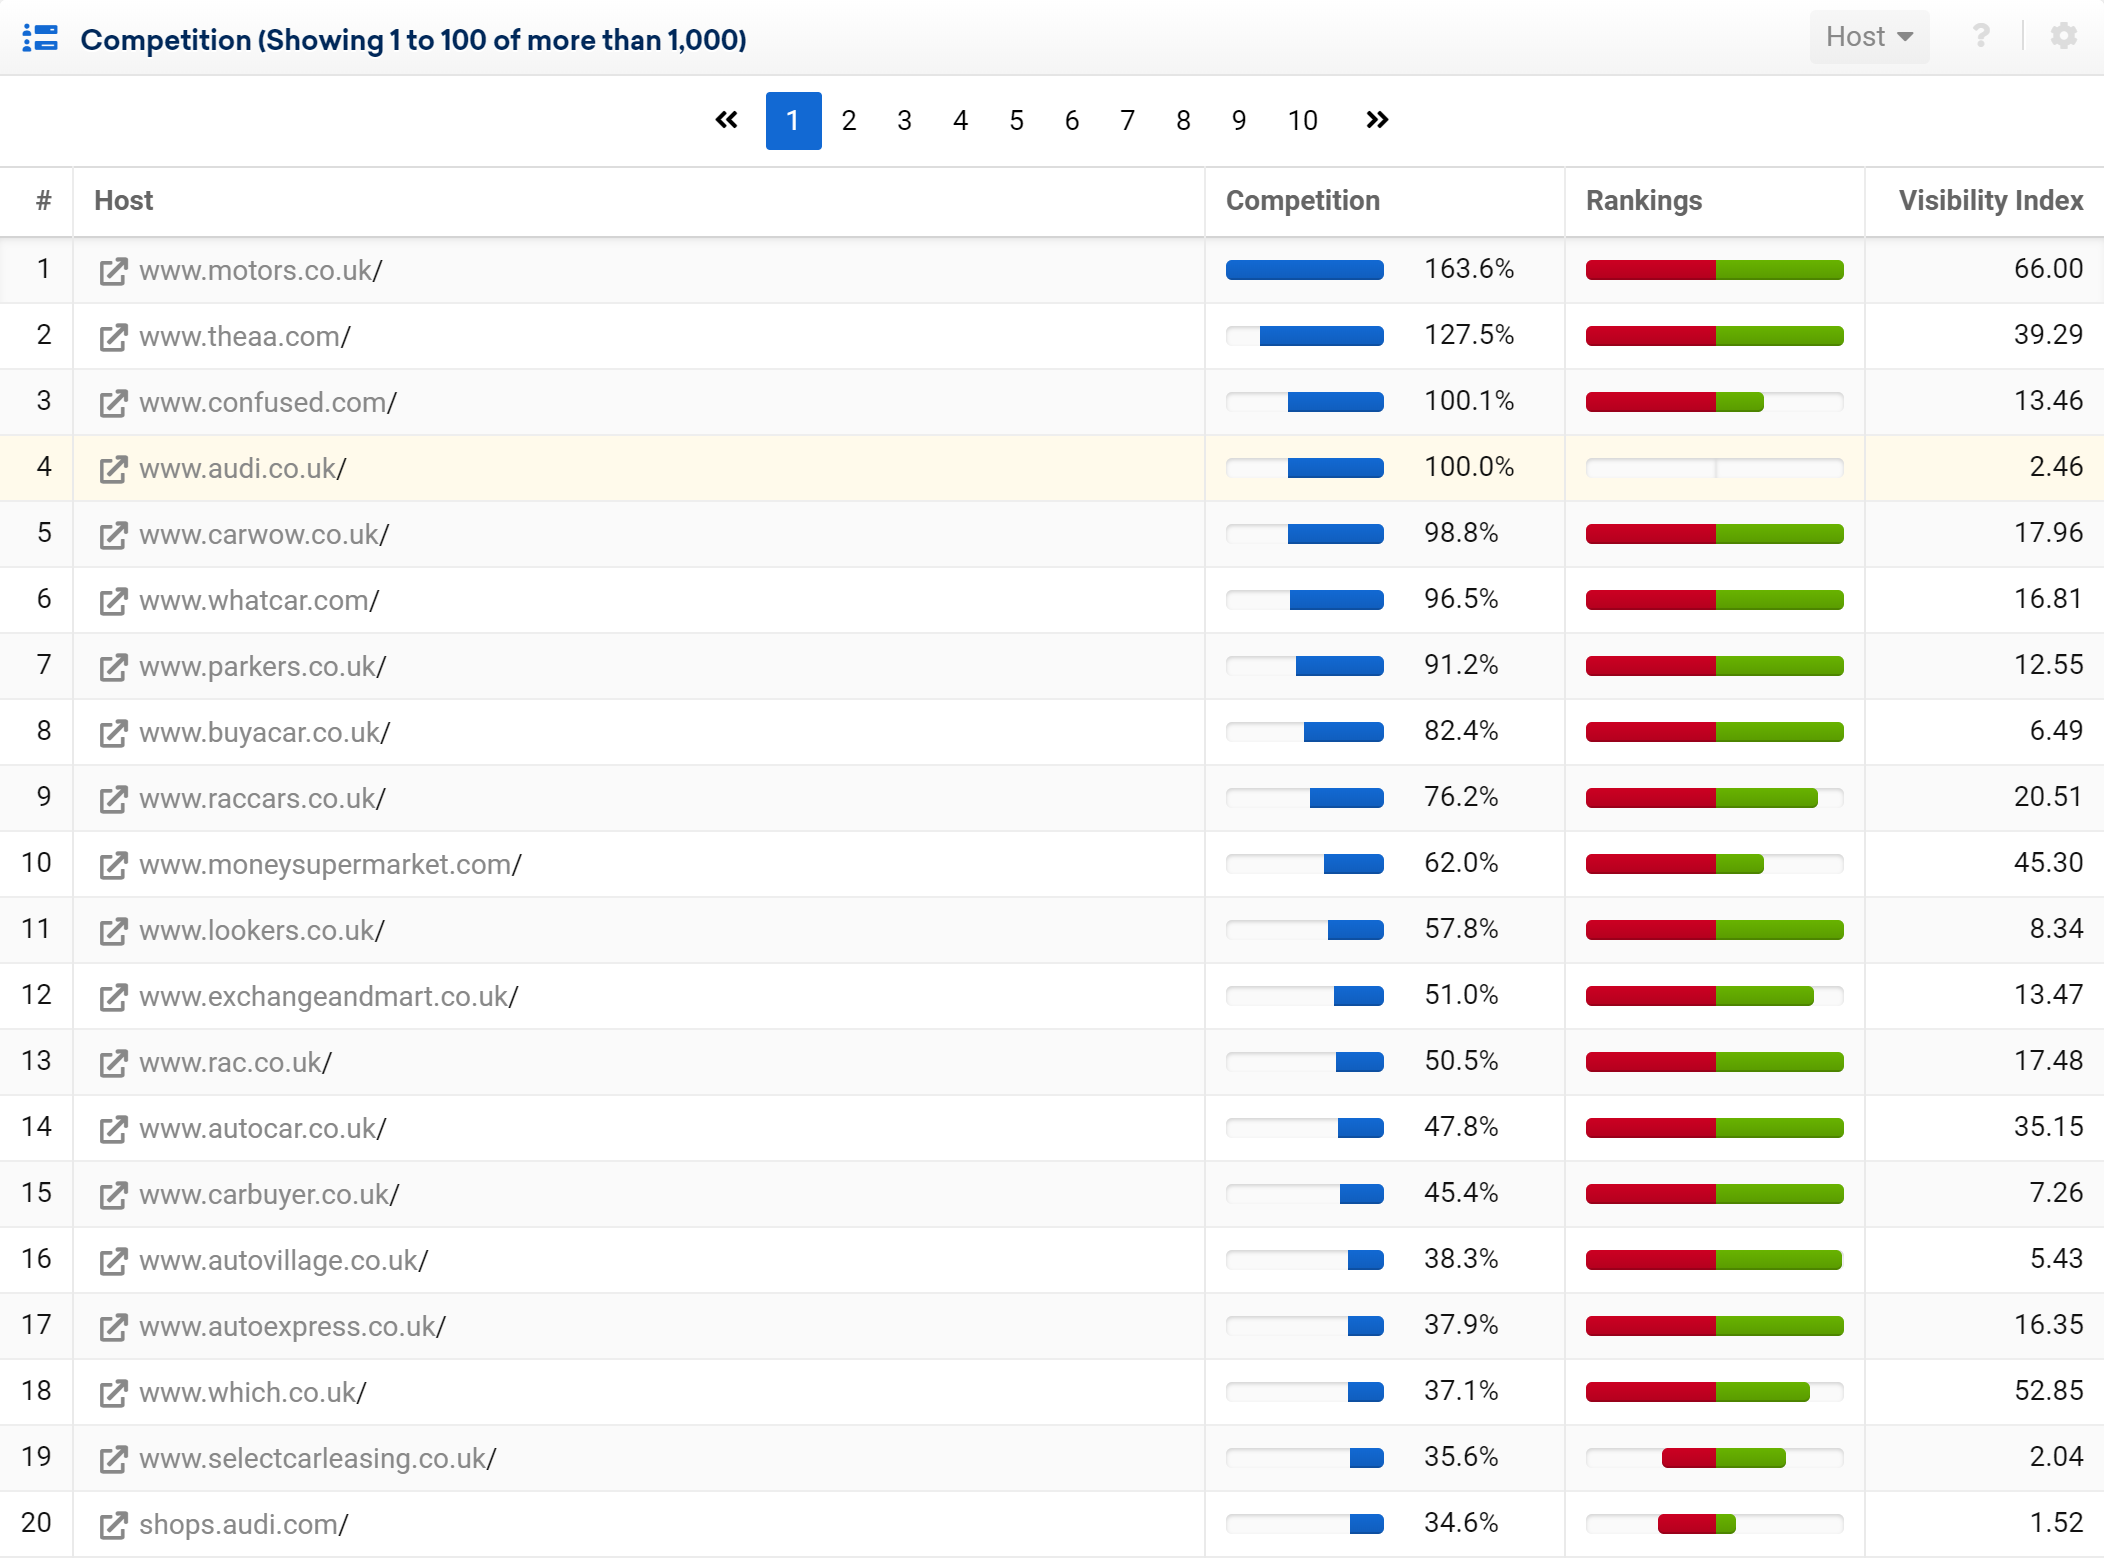
Task: Click the www.carwow.co.uk/ host link
Action: [x=264, y=535]
